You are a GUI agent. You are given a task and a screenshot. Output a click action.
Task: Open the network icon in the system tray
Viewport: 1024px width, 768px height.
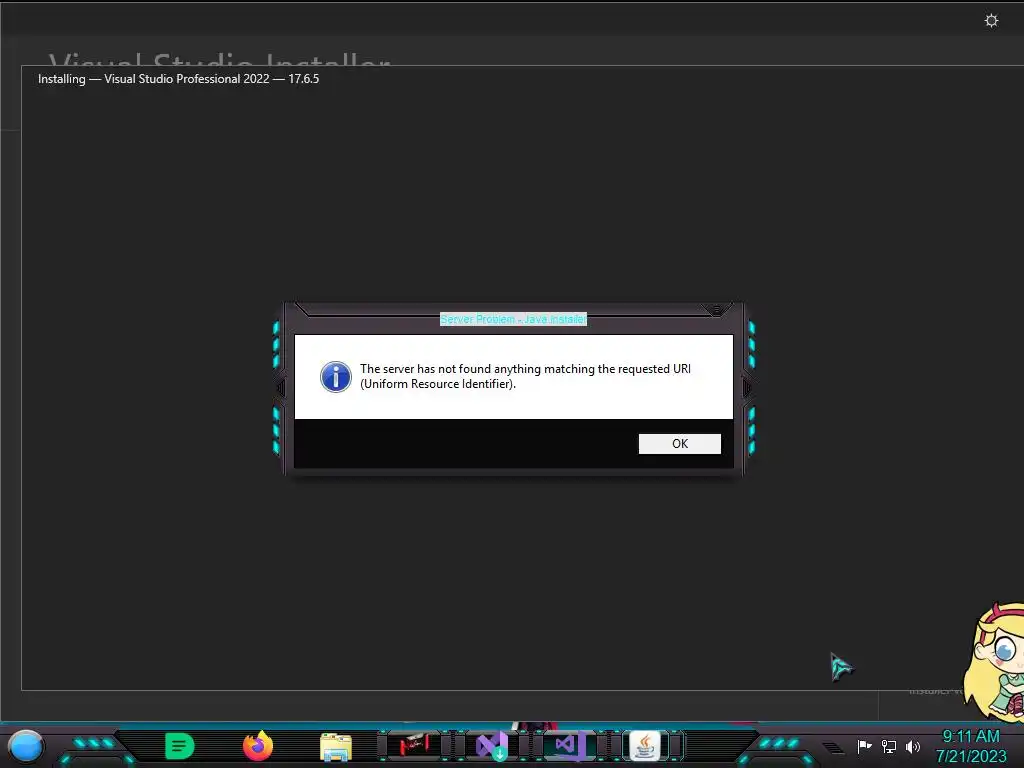coord(889,746)
